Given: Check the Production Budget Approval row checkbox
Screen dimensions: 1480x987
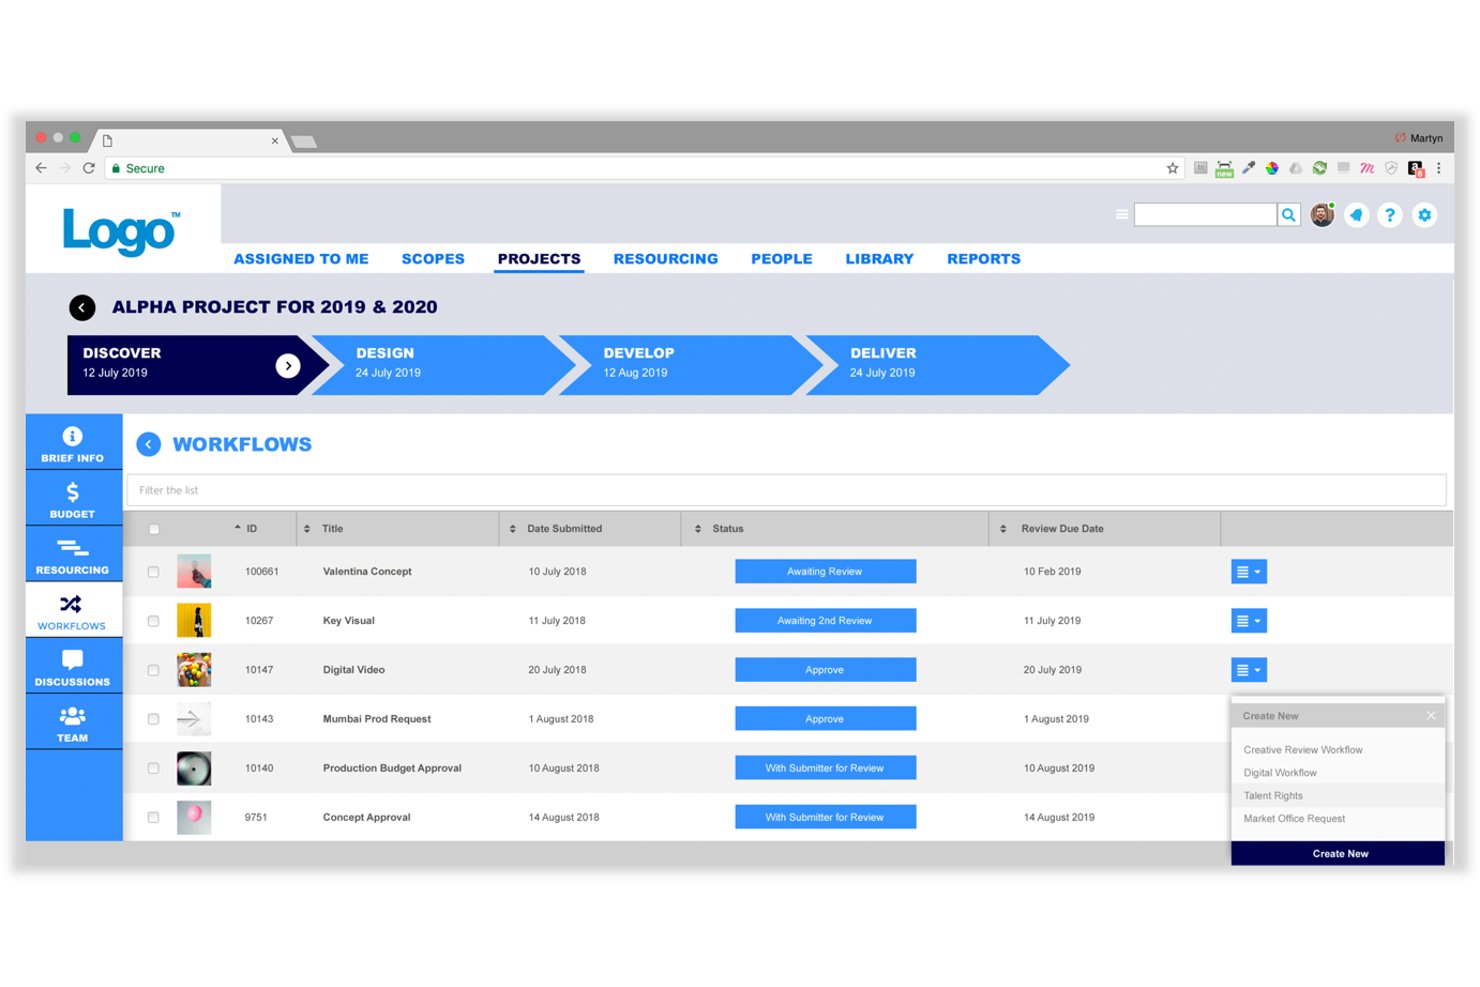Looking at the screenshot, I should (x=153, y=768).
